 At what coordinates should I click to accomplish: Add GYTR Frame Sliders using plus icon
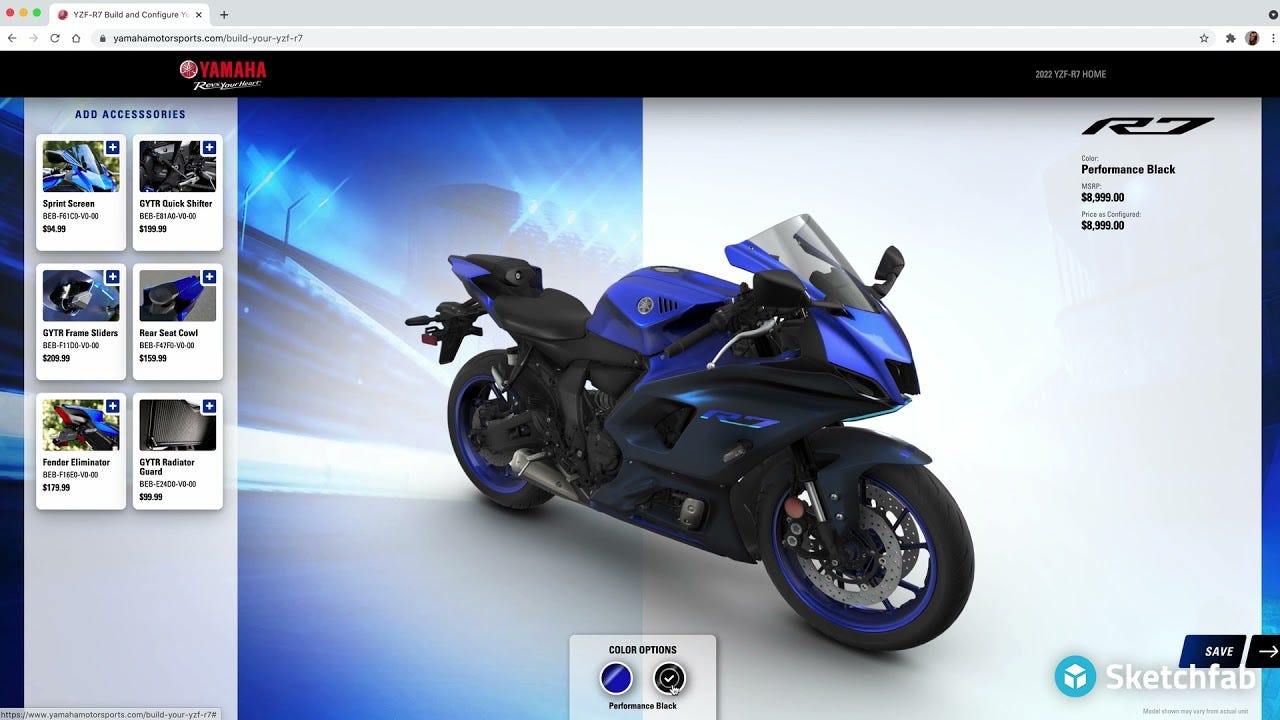112,277
